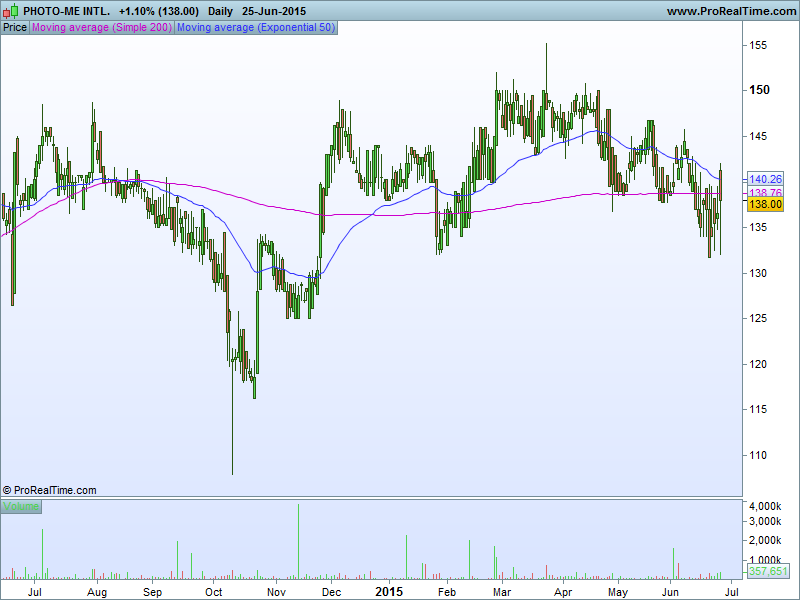Click the 4,000k label on volume axis
This screenshot has width=800, height=600.
pos(766,504)
